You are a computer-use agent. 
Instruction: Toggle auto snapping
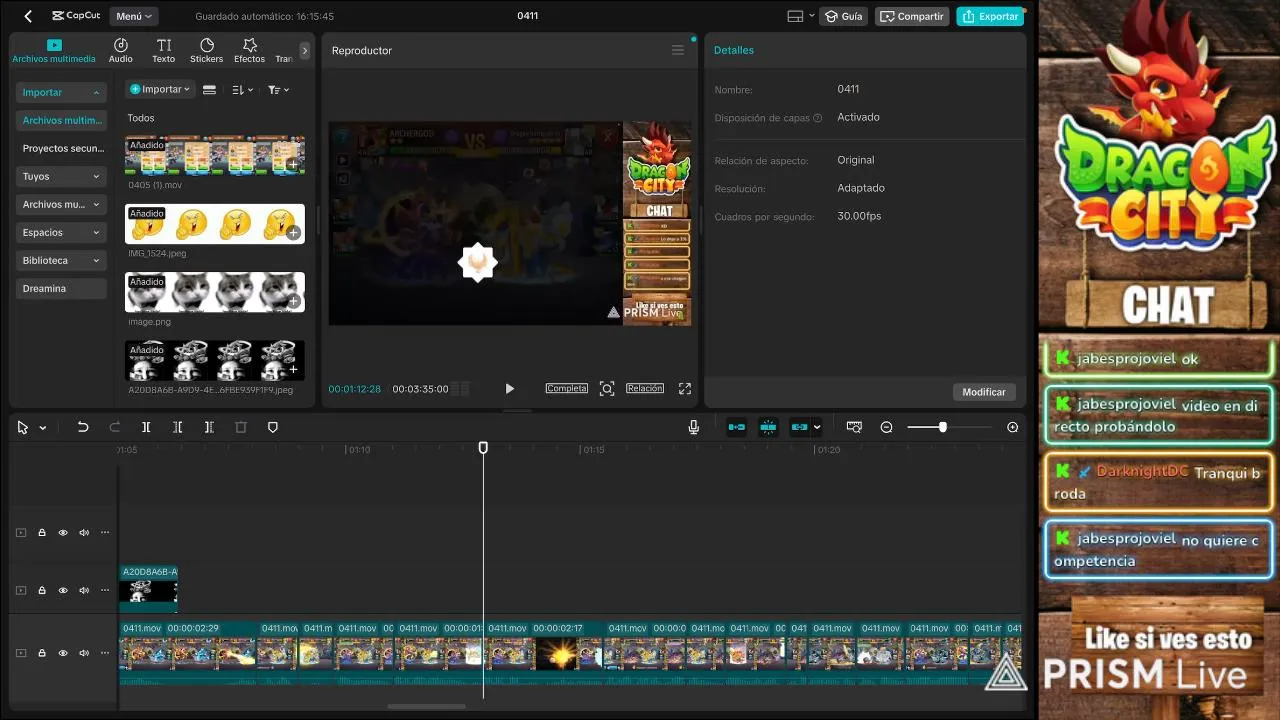tap(769, 427)
